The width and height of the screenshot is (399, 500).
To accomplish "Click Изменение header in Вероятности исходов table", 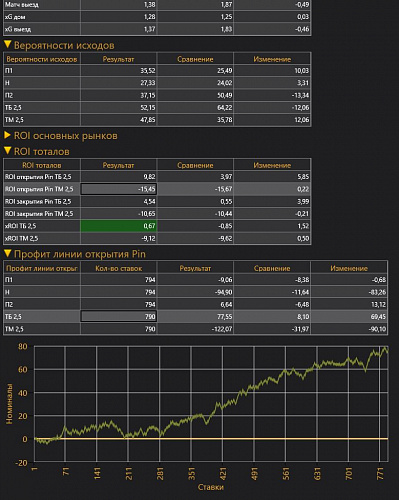I will coord(272,59).
